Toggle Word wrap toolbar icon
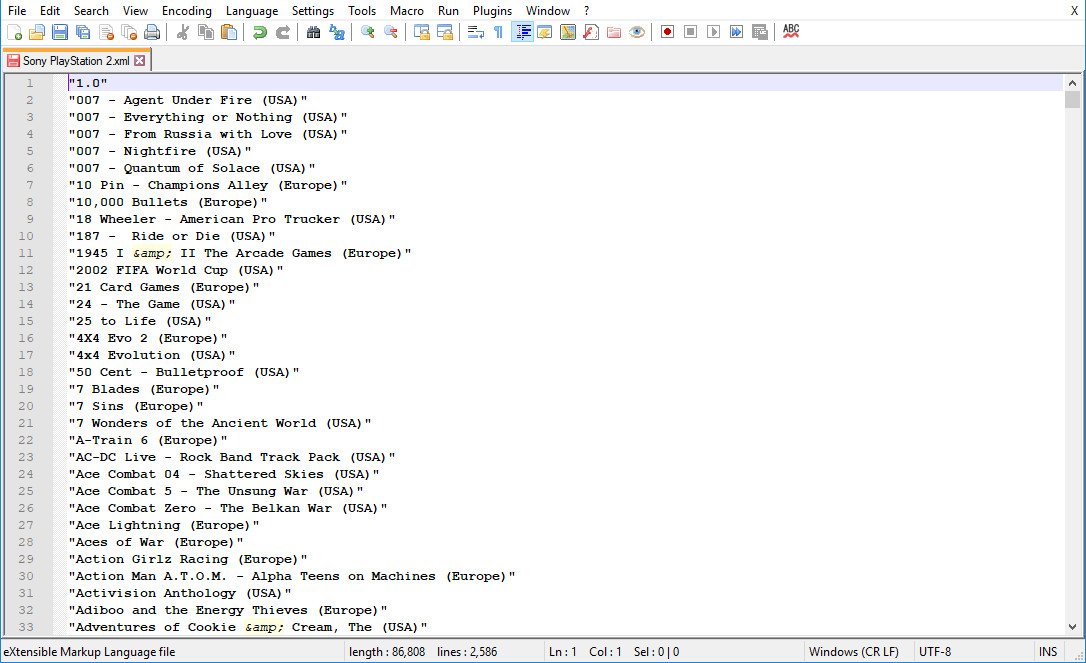 [476, 32]
